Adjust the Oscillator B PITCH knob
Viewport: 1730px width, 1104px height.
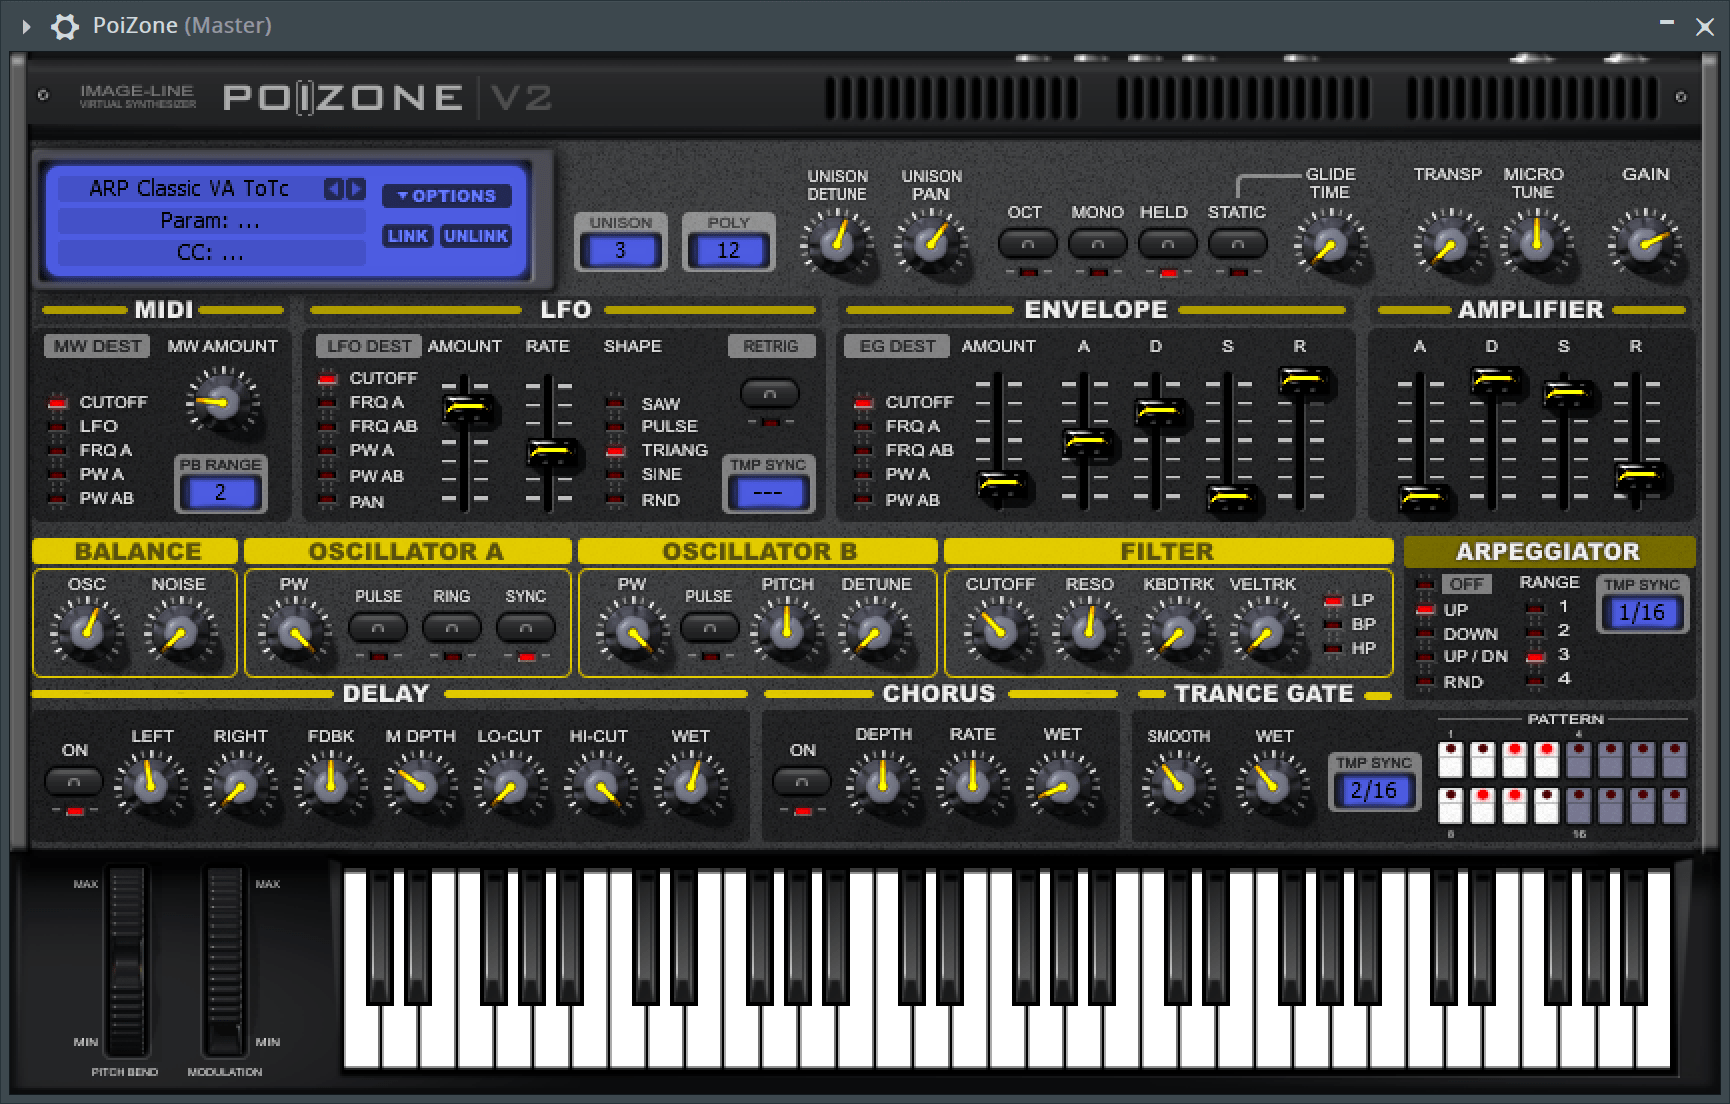(x=787, y=632)
